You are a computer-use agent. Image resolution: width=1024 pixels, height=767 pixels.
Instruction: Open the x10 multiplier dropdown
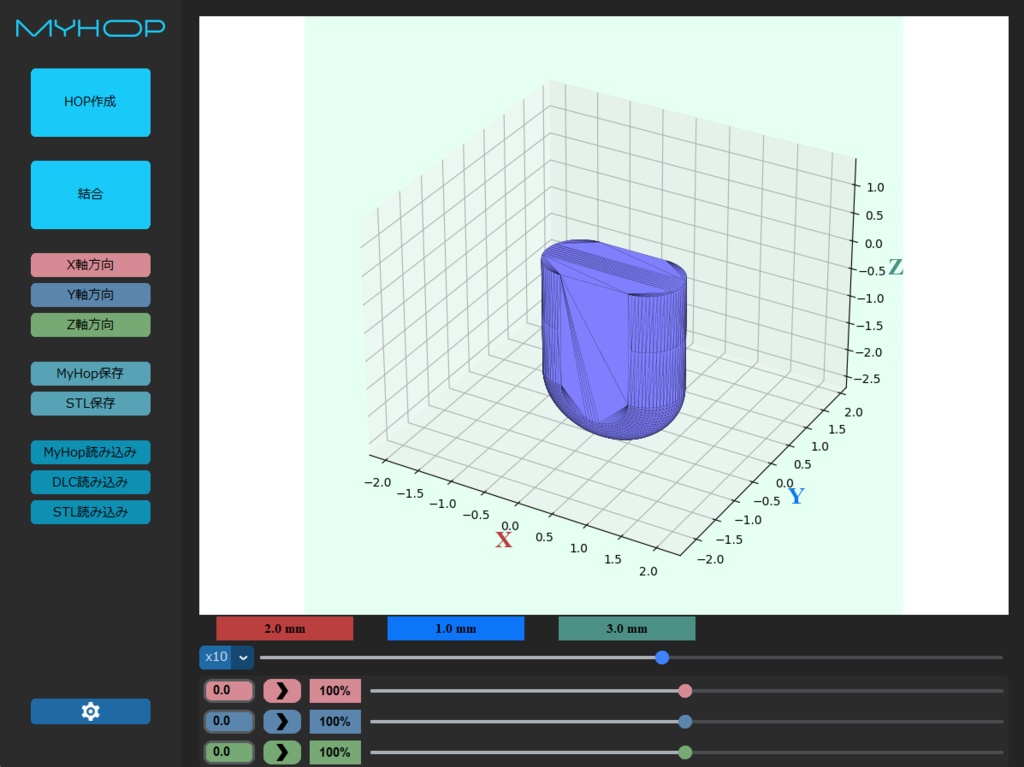[227, 657]
